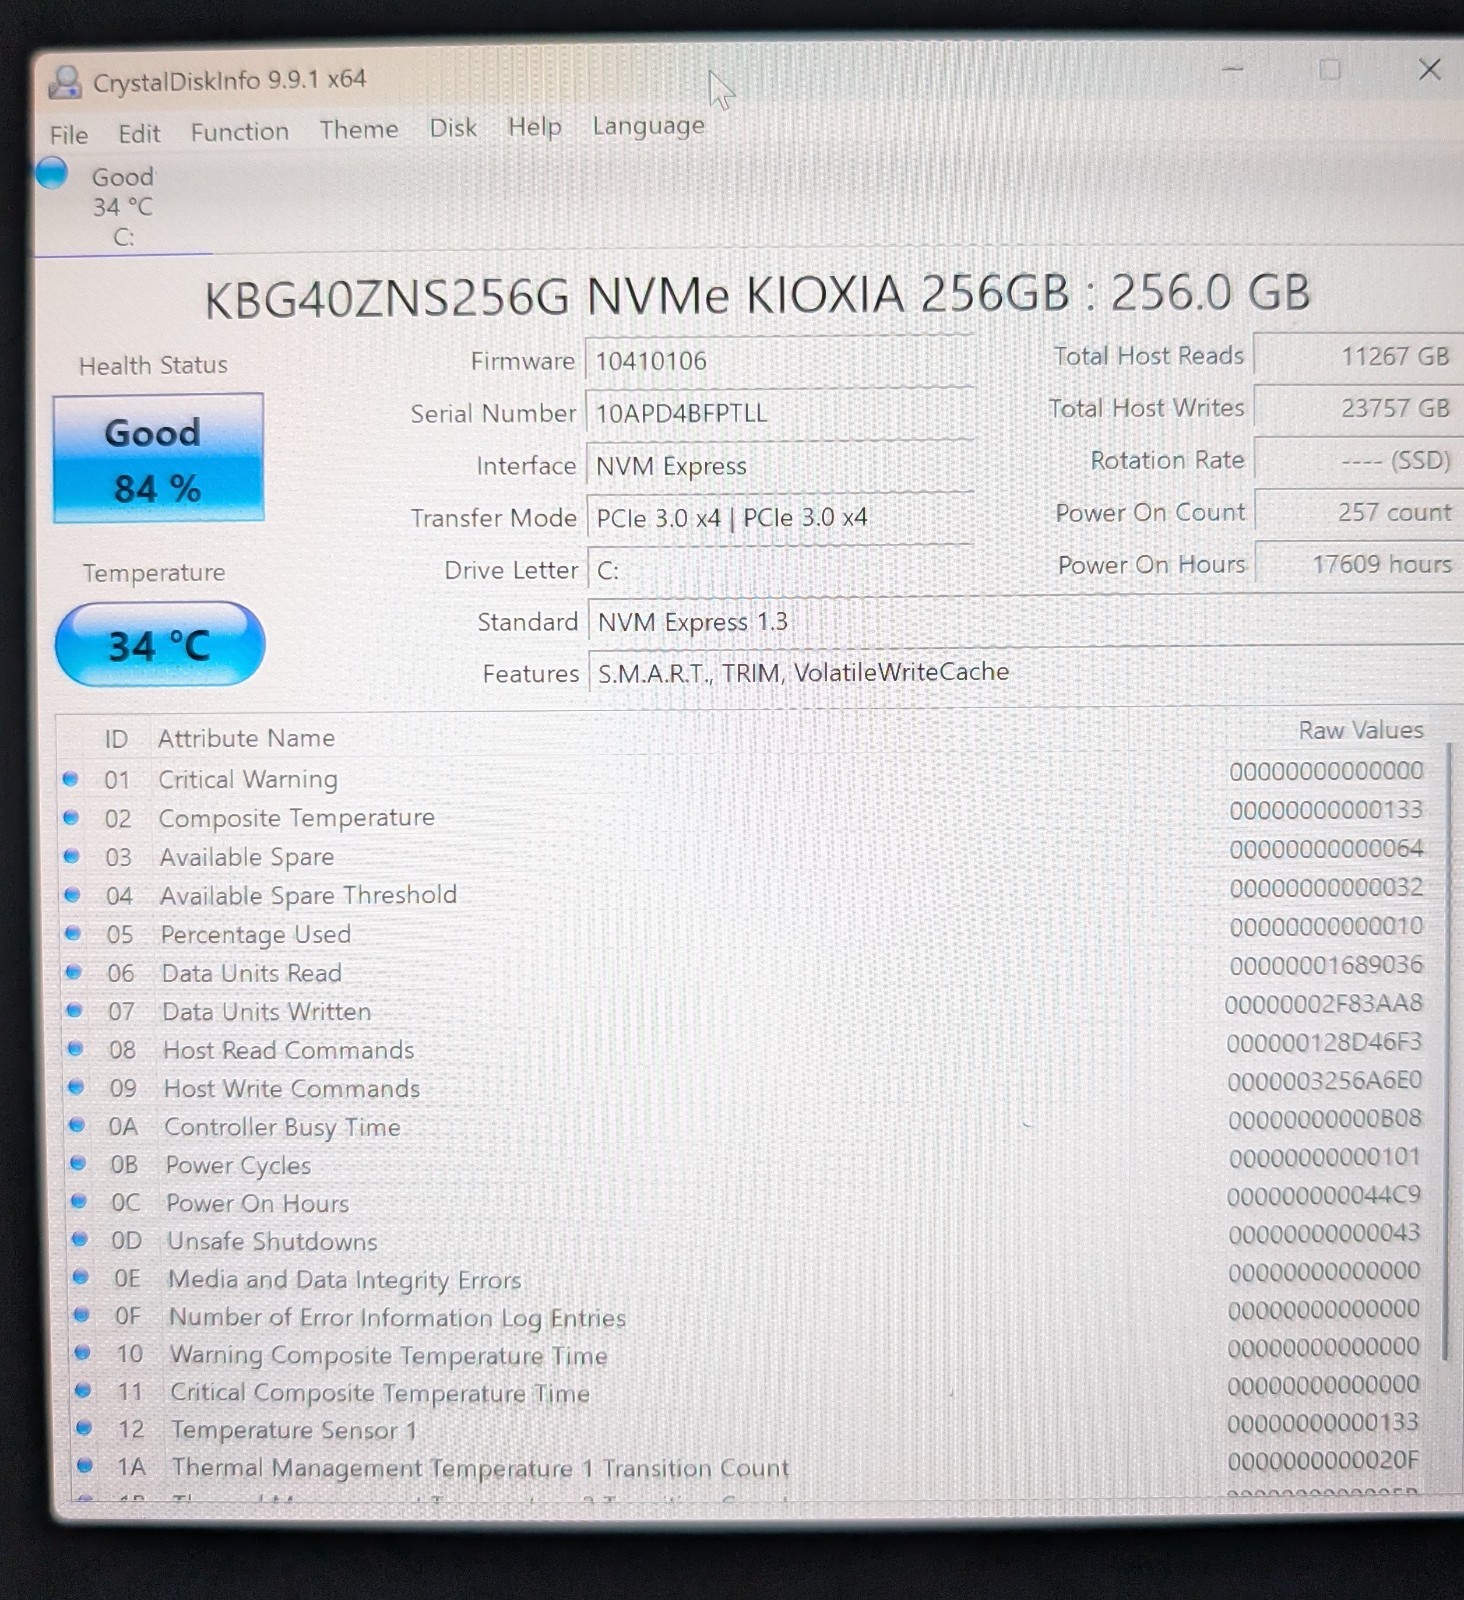Viewport: 1464px width, 1600px height.
Task: Click the Firmware value field 10410106
Action: (x=780, y=361)
